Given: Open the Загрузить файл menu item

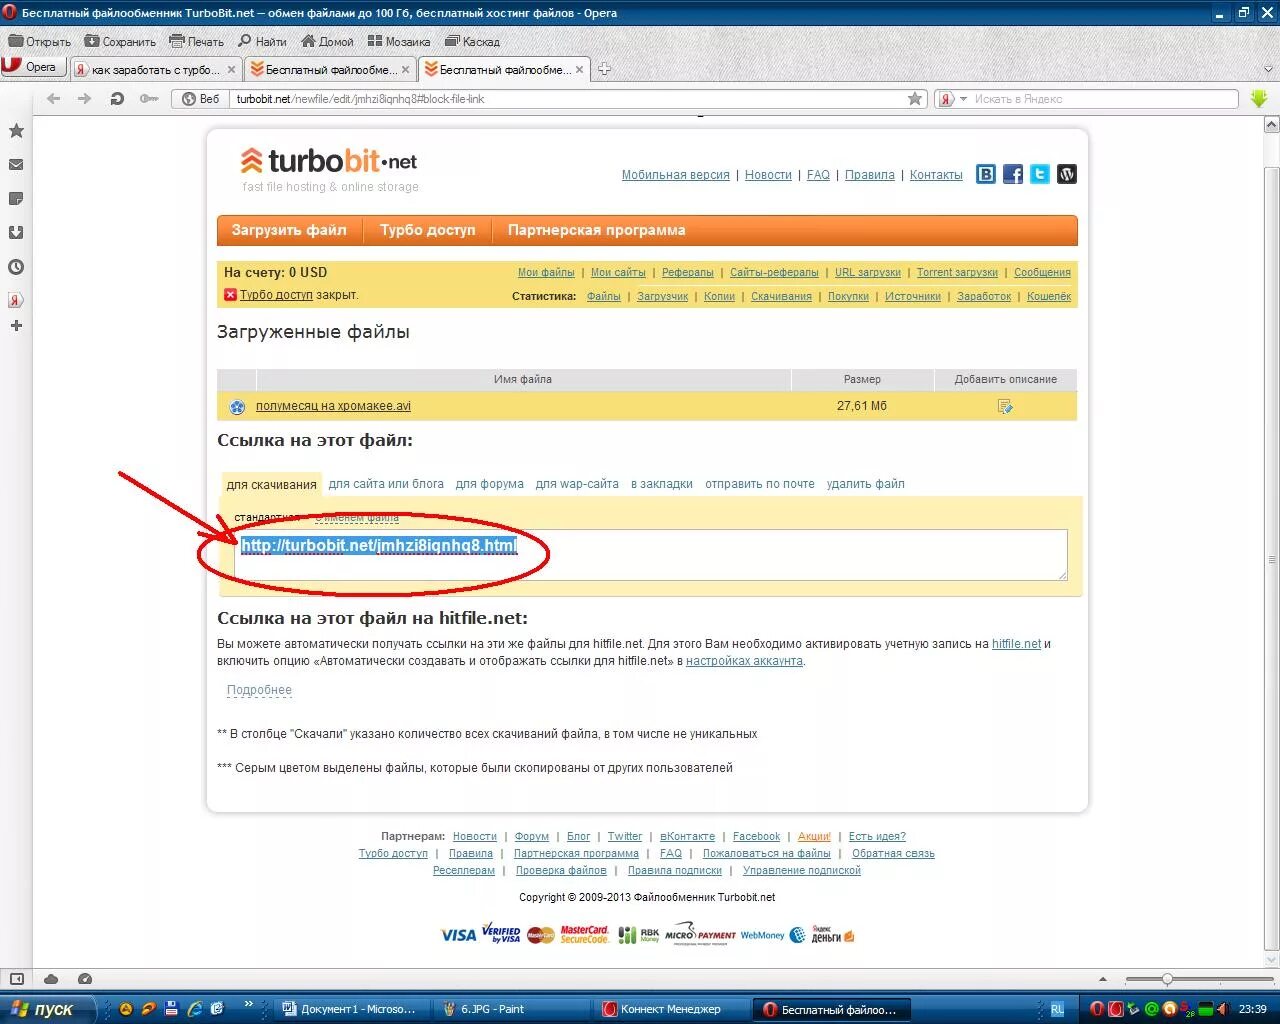Looking at the screenshot, I should point(289,230).
